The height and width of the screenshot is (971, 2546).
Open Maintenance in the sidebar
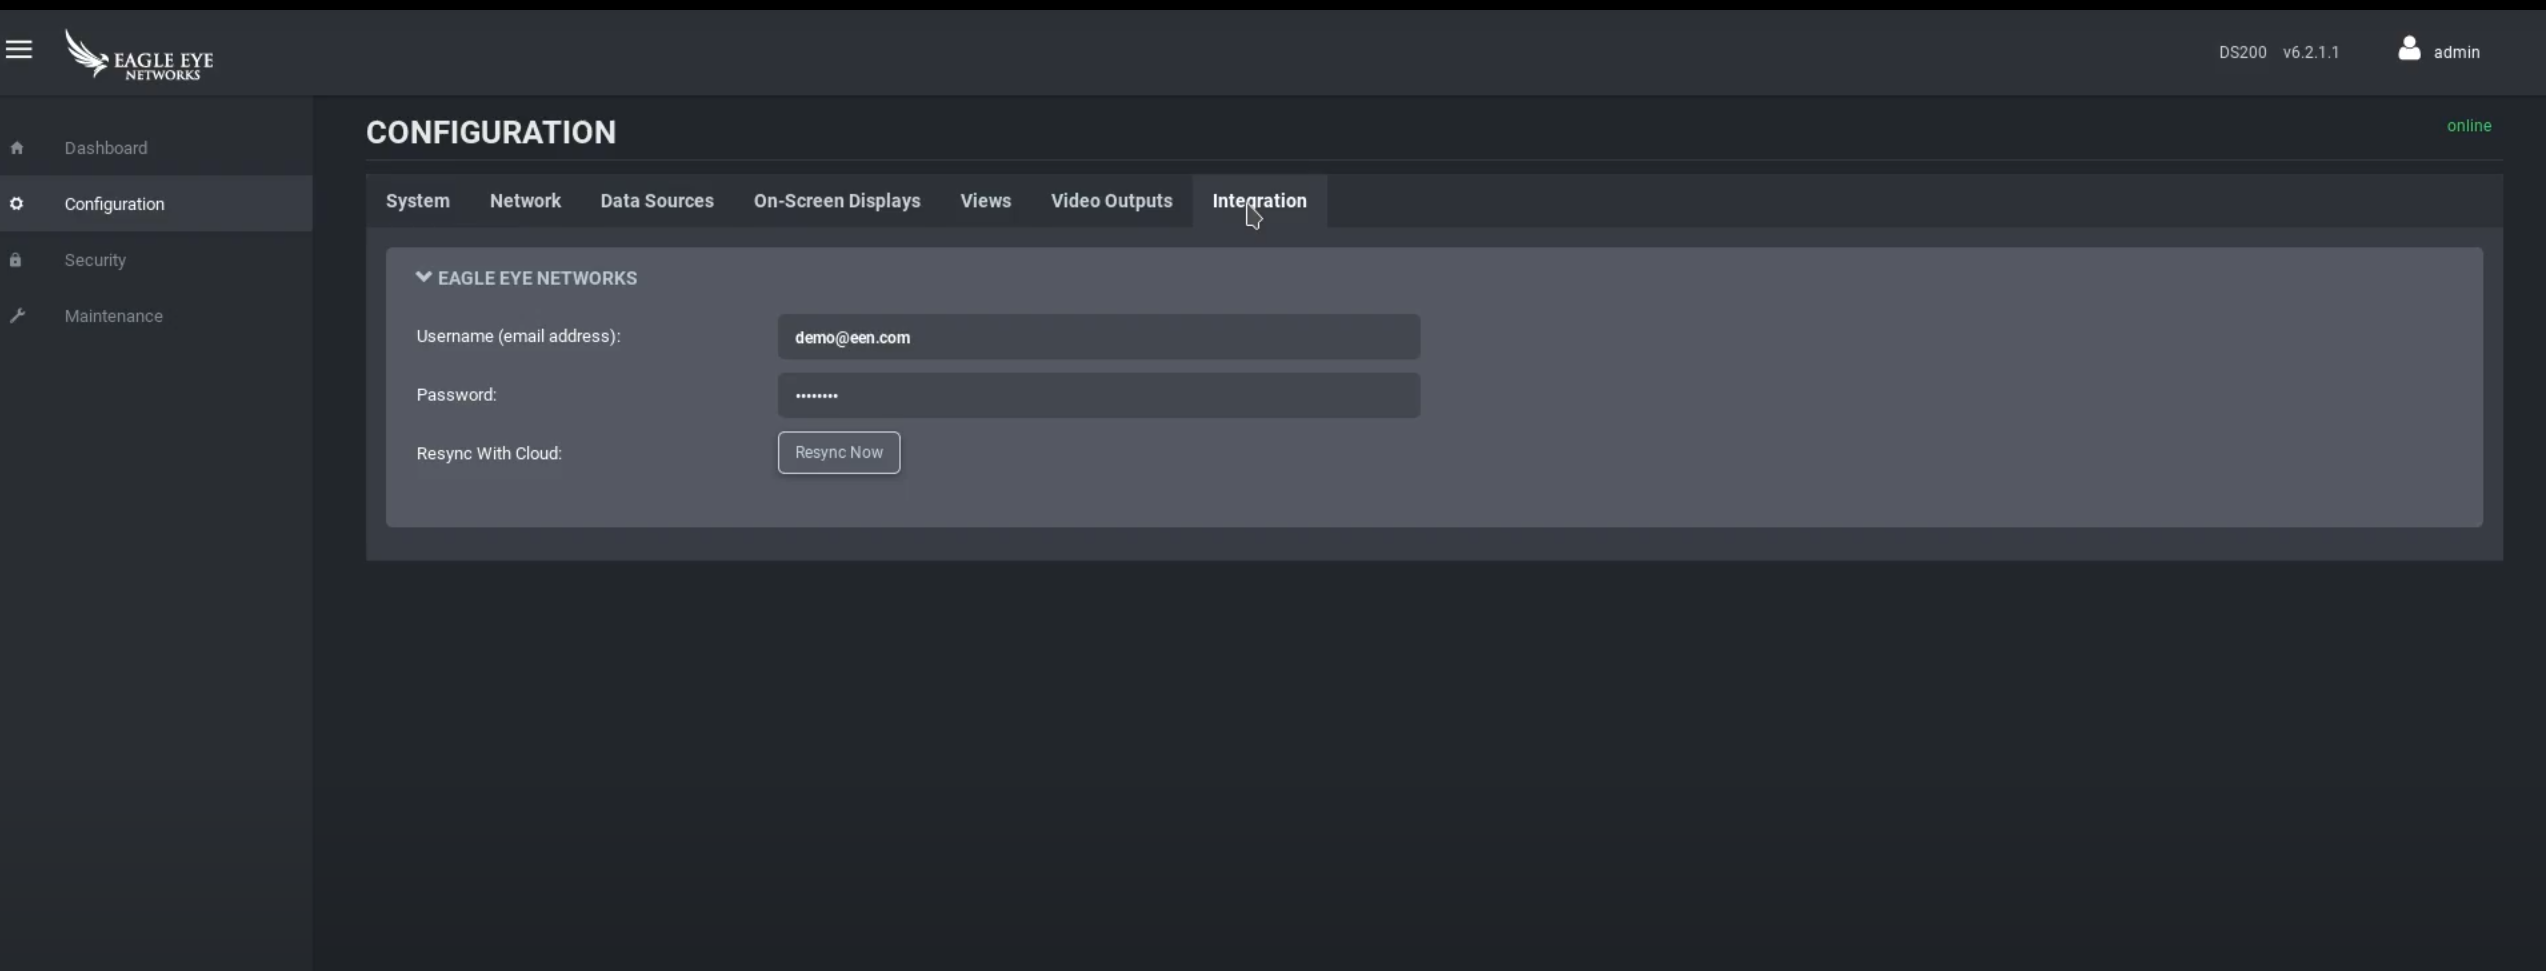[x=113, y=316]
